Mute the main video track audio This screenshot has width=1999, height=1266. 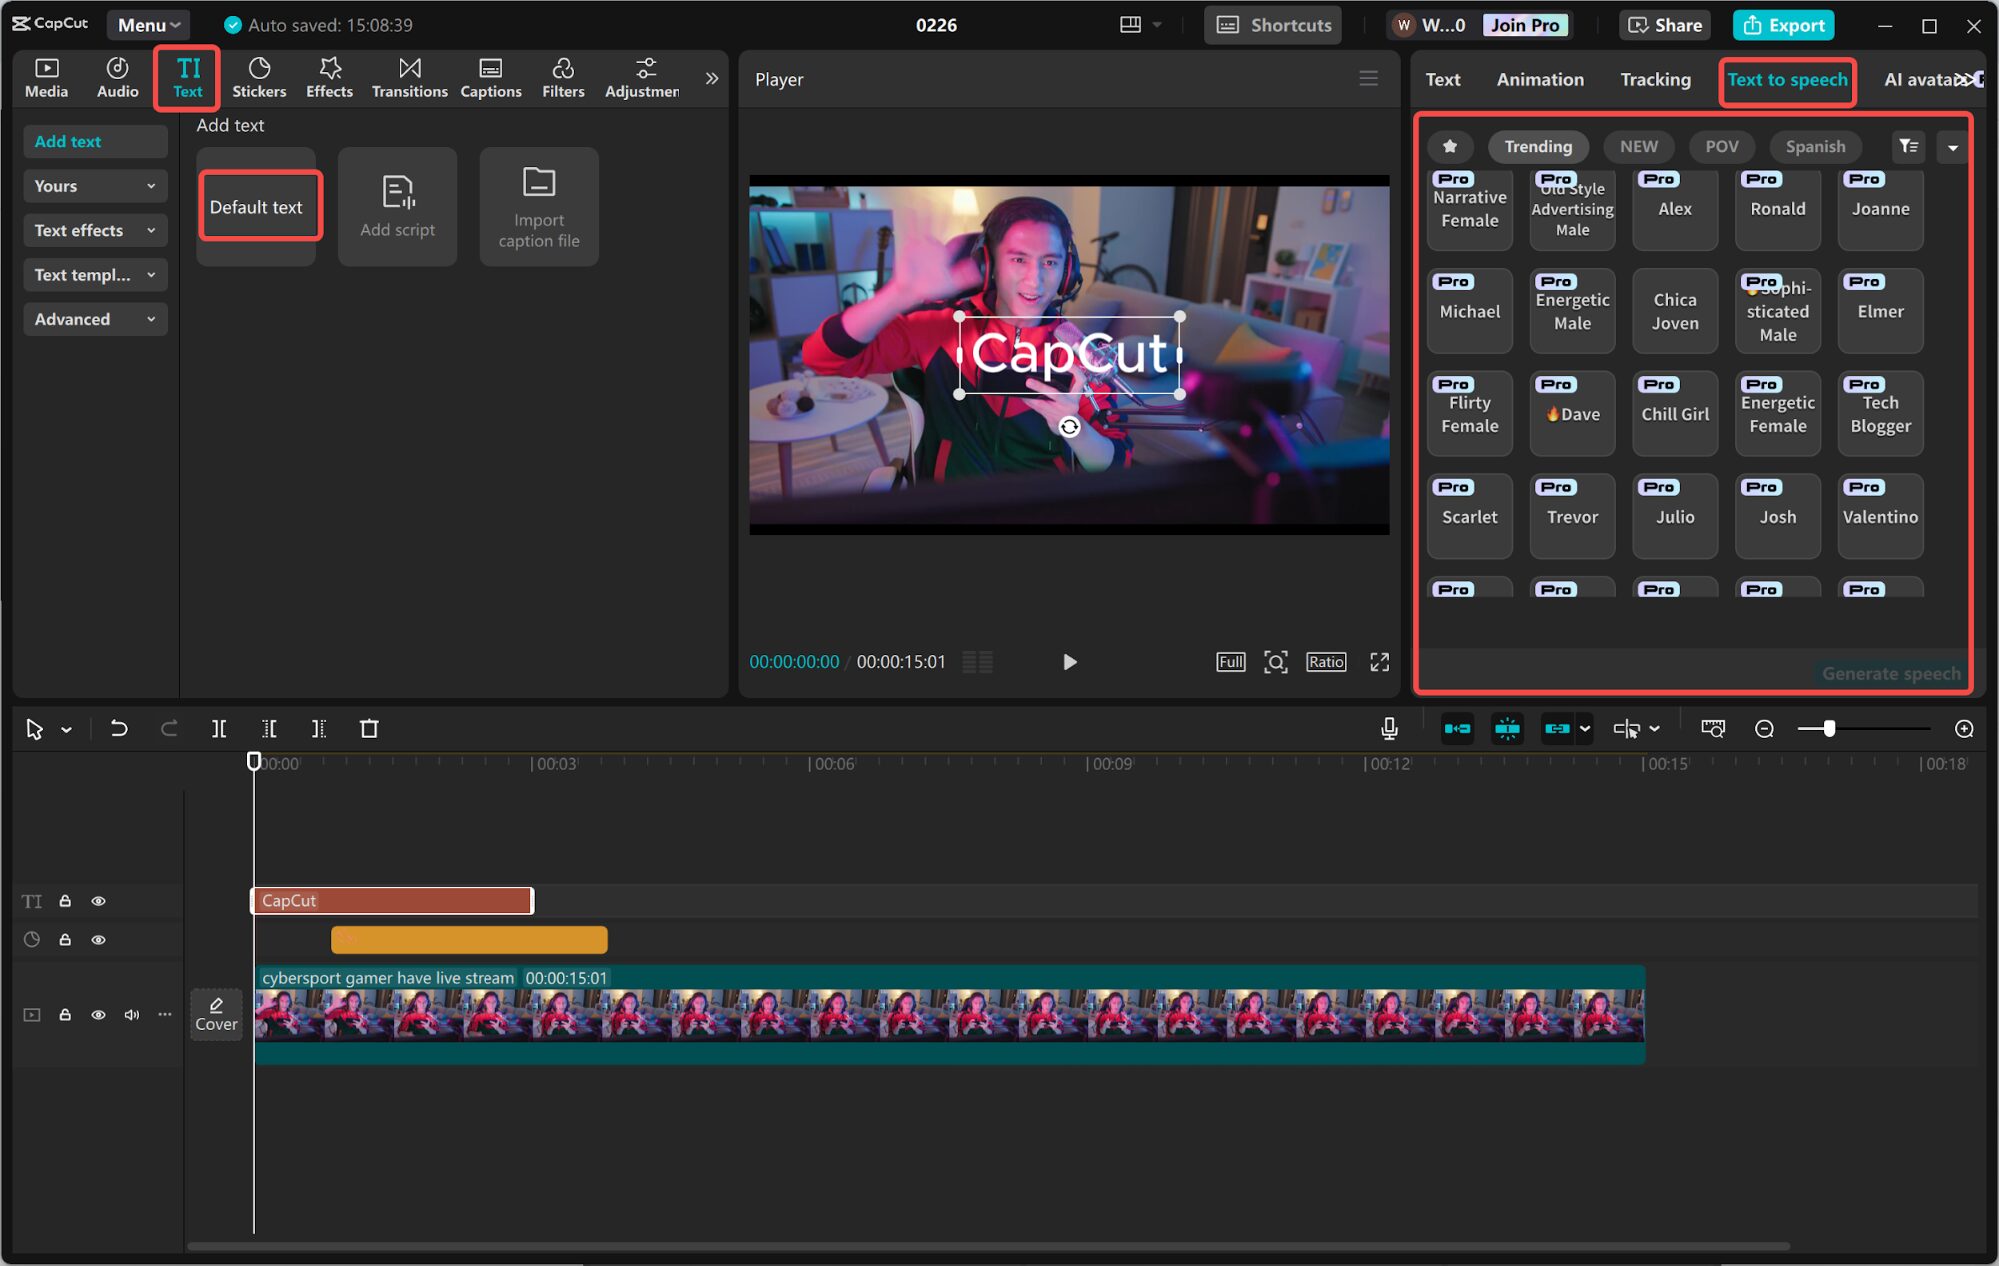click(x=131, y=1015)
